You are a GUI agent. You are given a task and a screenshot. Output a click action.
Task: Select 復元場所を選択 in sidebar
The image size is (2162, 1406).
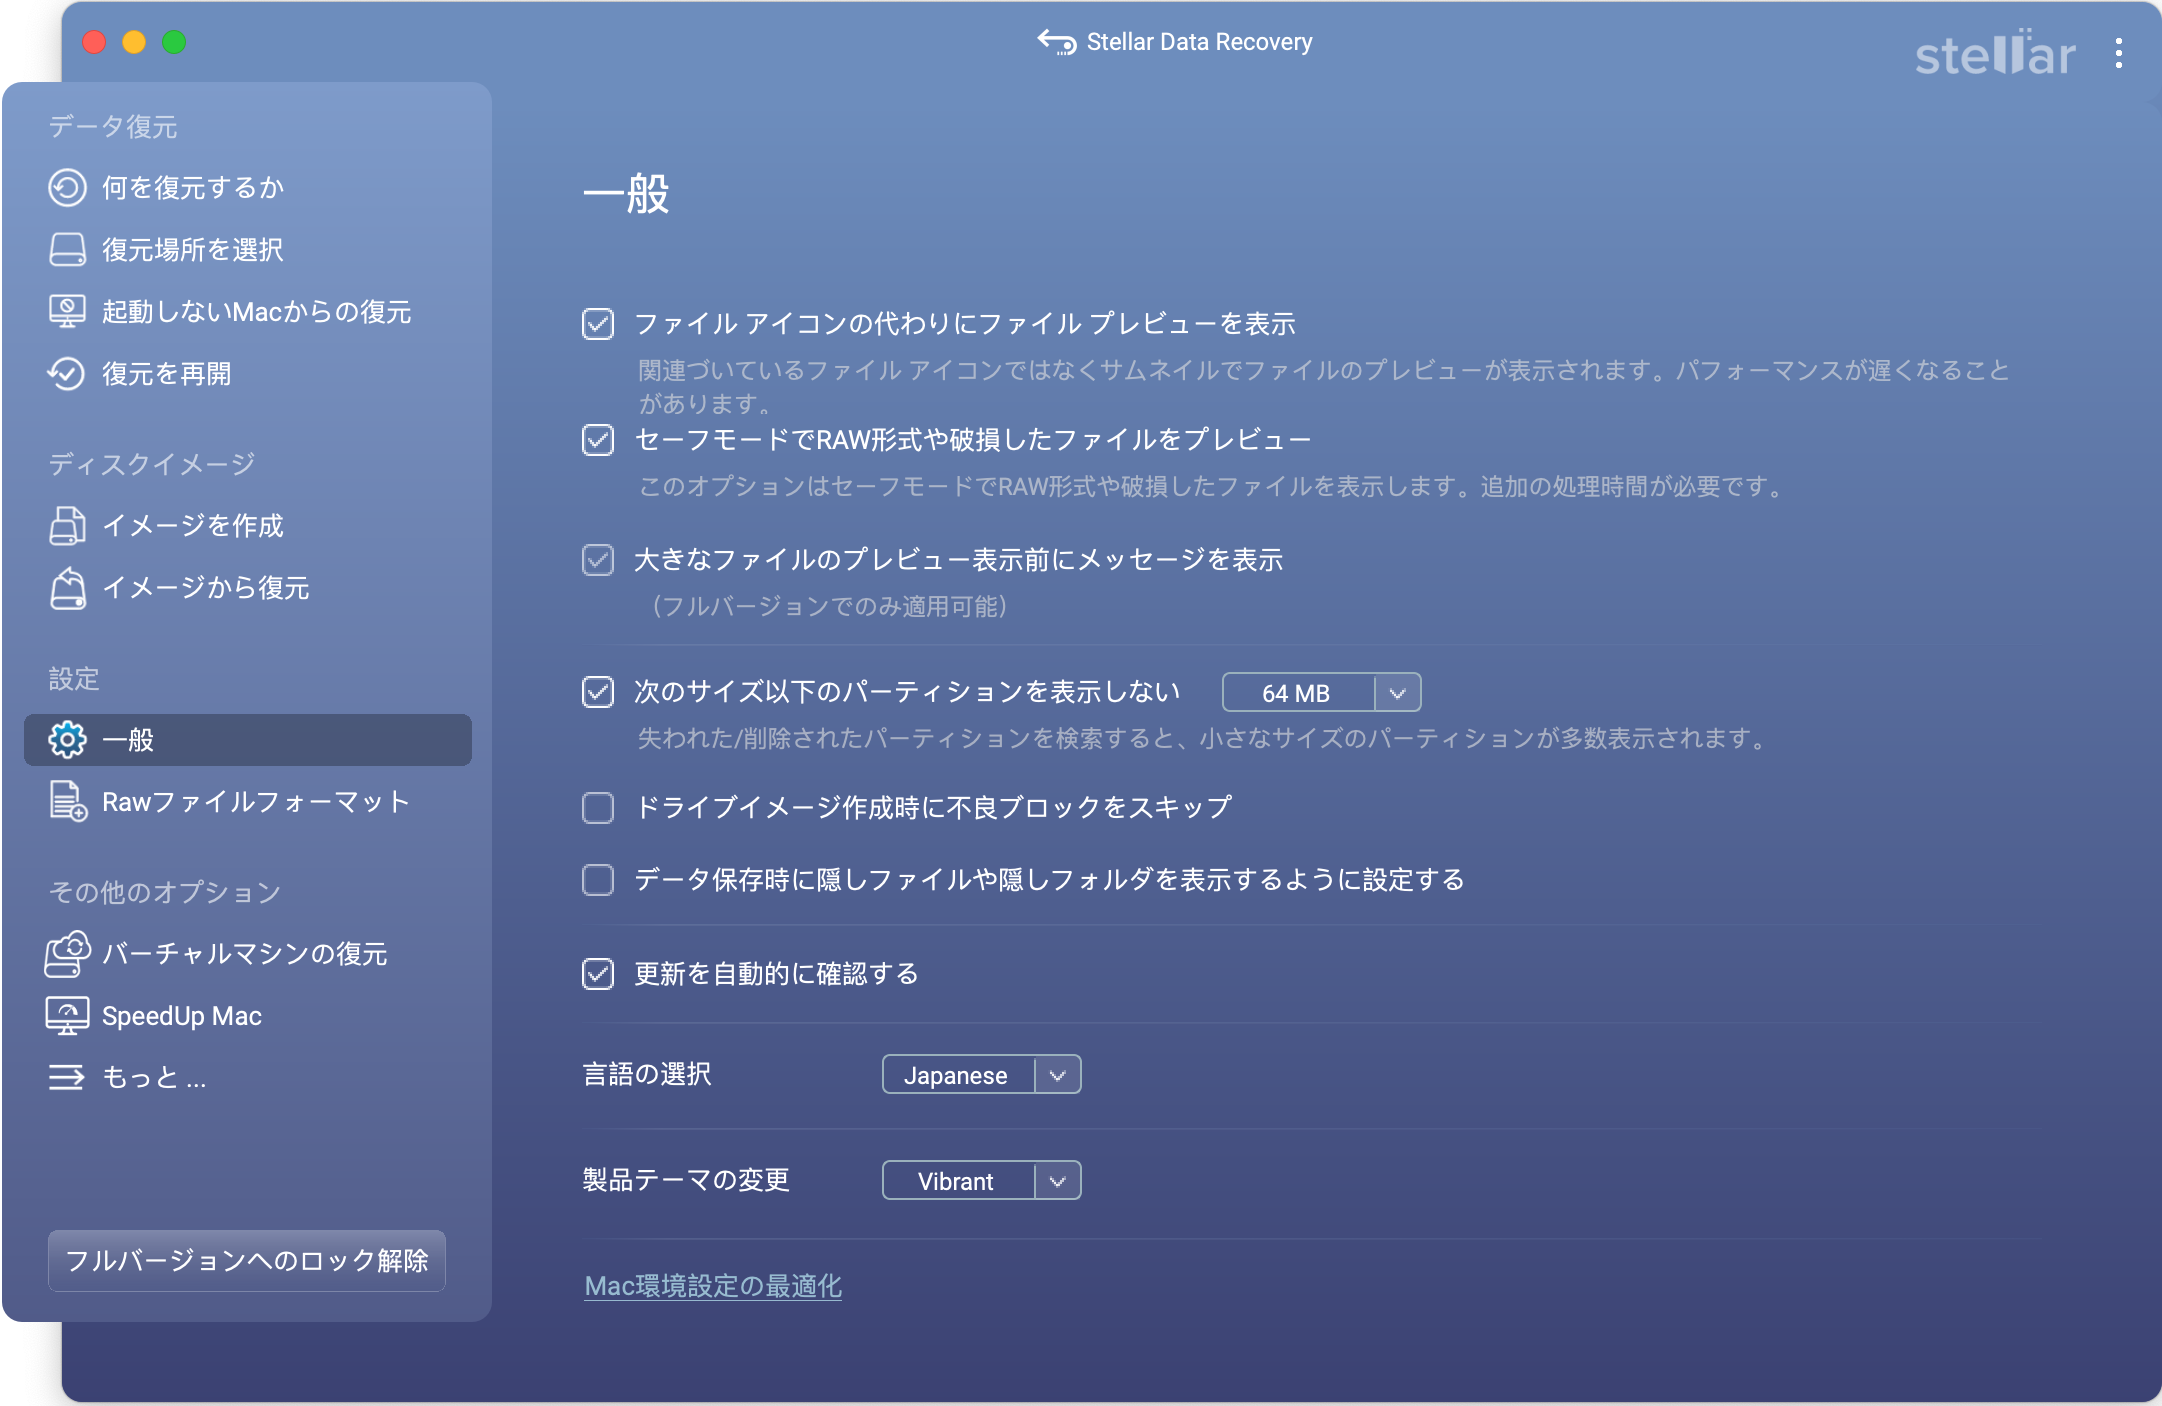tap(247, 250)
